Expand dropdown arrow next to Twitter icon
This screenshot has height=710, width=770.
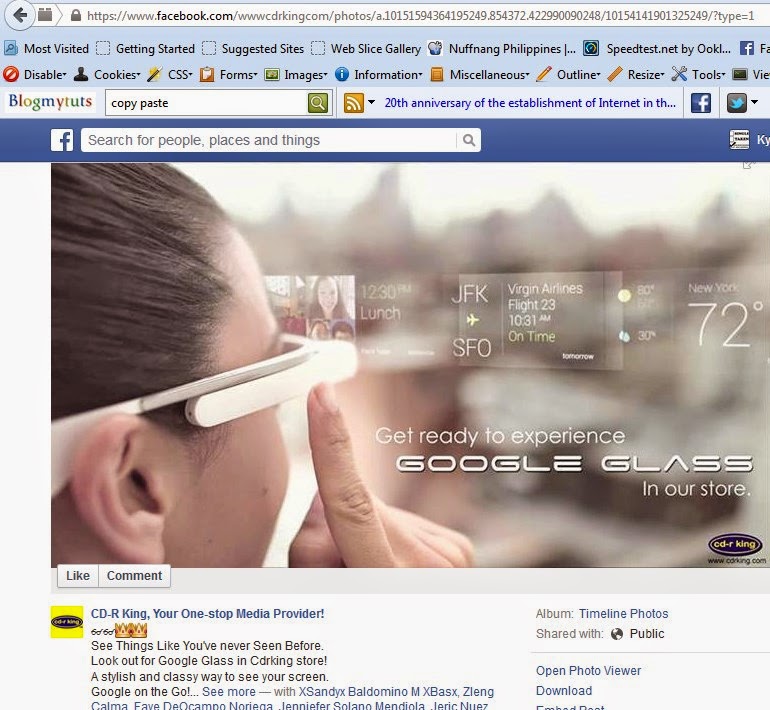(x=754, y=102)
